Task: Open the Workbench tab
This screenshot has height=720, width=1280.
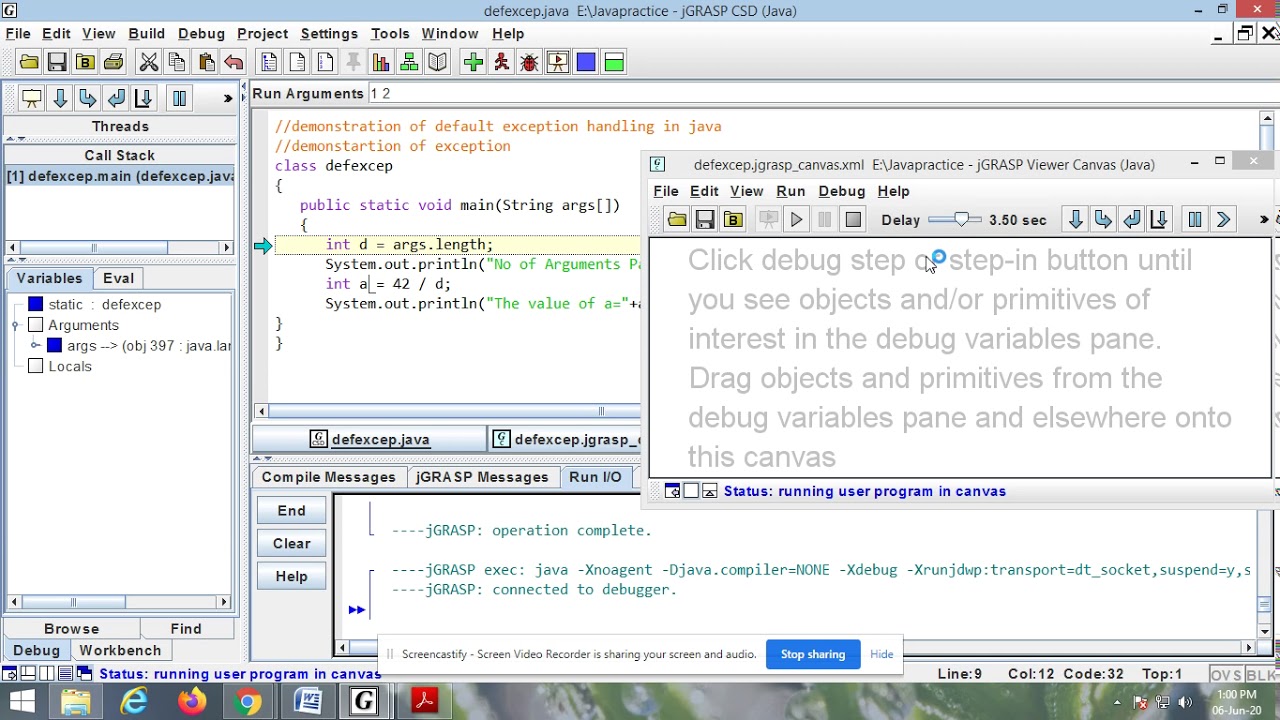Action: click(120, 650)
